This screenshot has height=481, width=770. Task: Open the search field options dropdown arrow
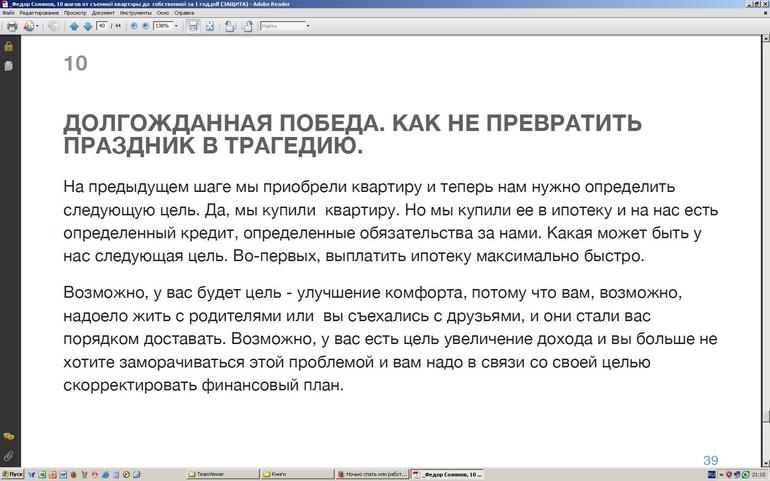307,26
